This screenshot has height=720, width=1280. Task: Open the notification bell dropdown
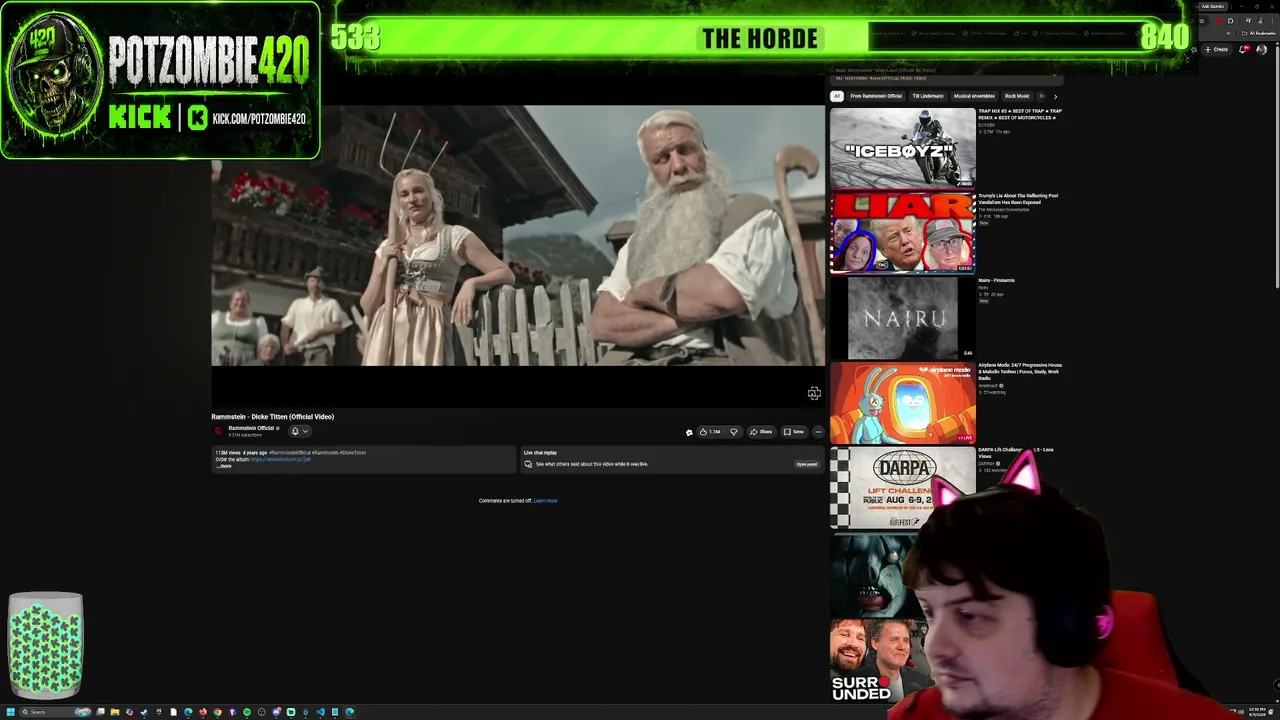299,431
